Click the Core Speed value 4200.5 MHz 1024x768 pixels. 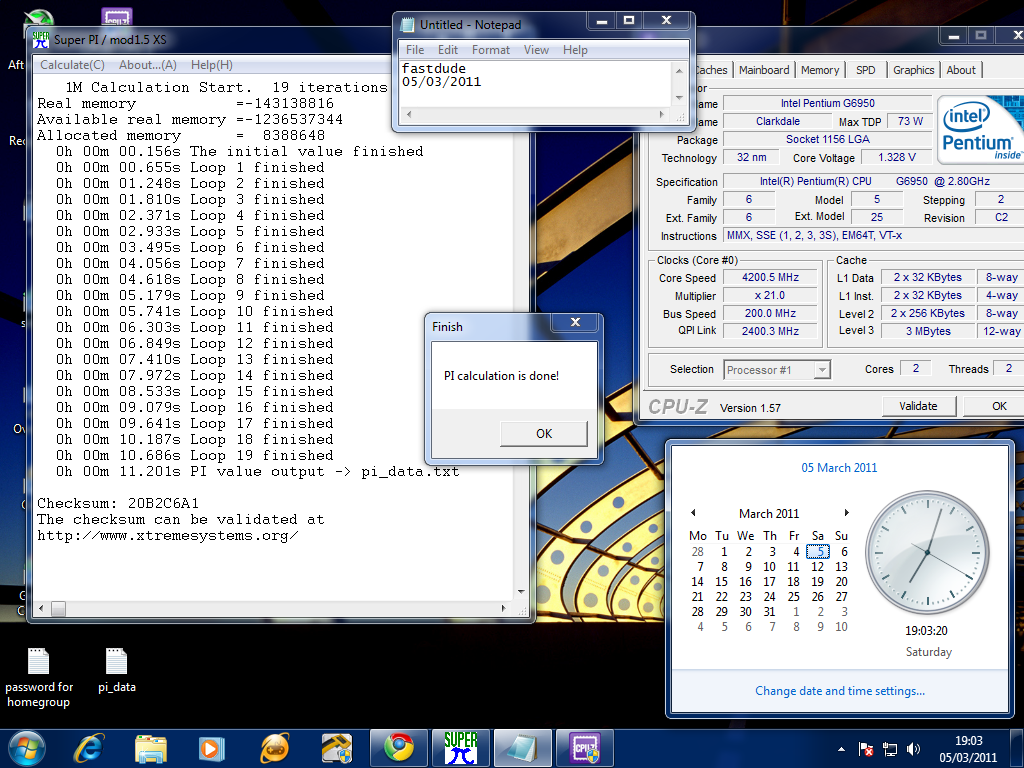[x=770, y=277]
